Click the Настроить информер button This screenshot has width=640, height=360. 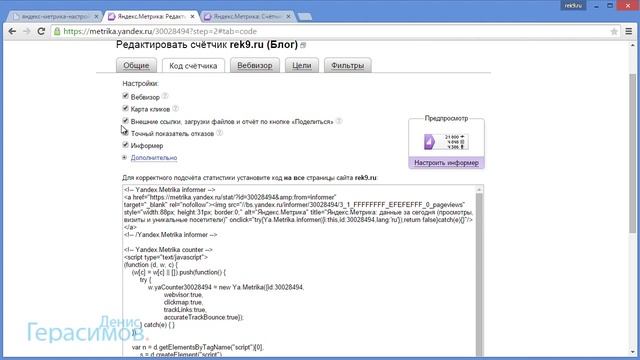446,163
